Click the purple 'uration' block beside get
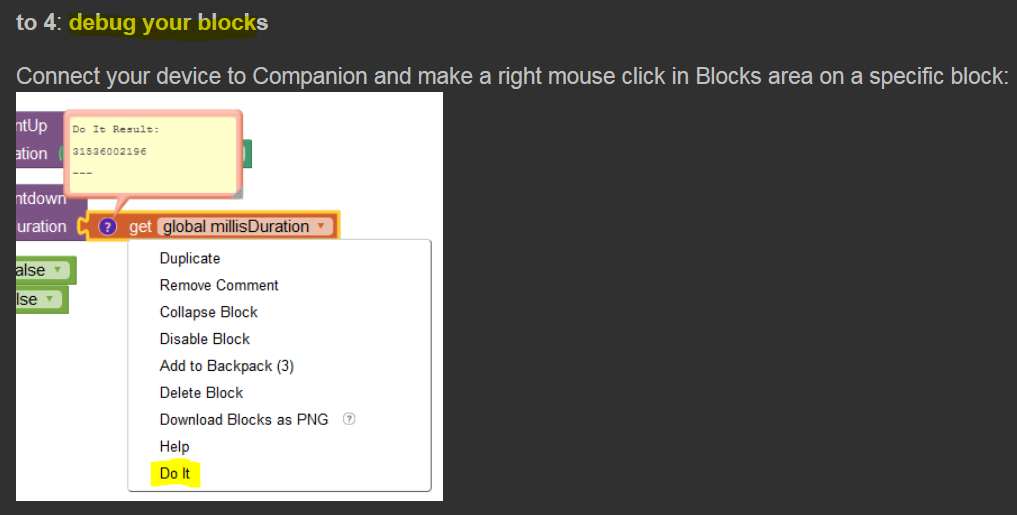The width and height of the screenshot is (1017, 515). (42, 226)
